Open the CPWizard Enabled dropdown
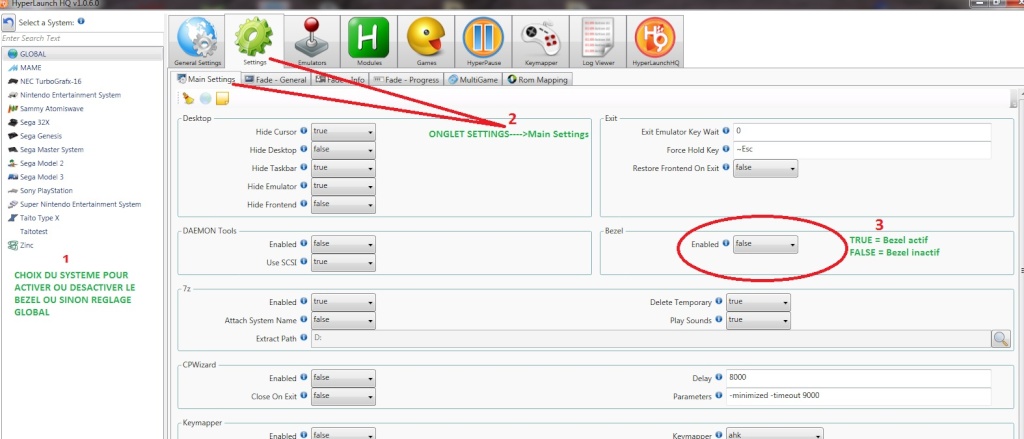Viewport: 1024px width, 439px height. 343,378
